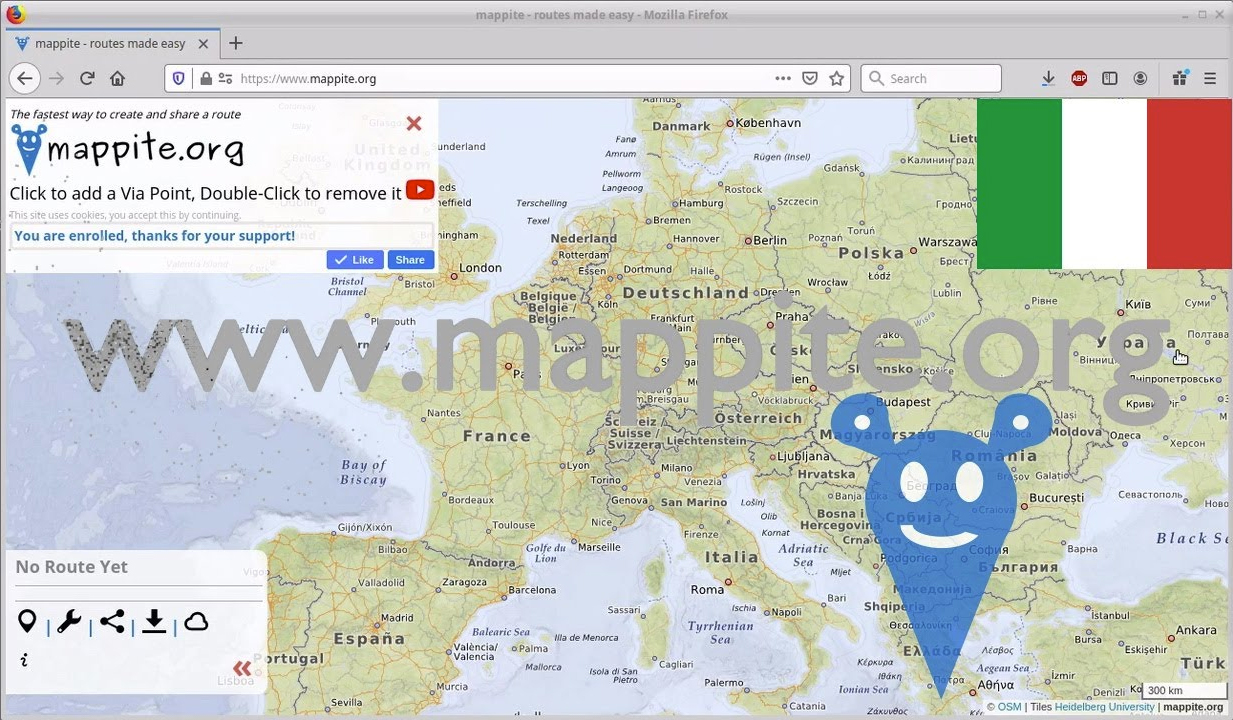
Task: Reload the page
Action: pos(87,78)
